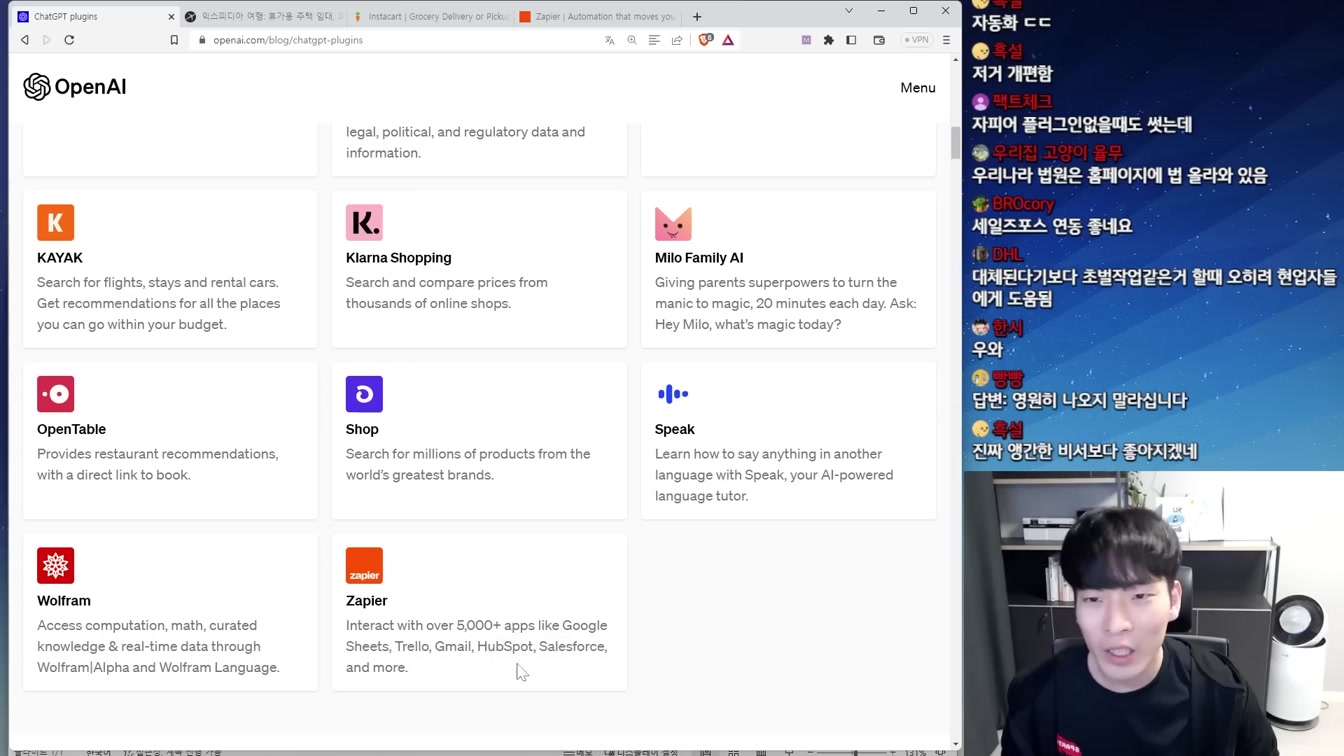Click the KAYAK orange K icon
The width and height of the screenshot is (1344, 756).
[56, 223]
